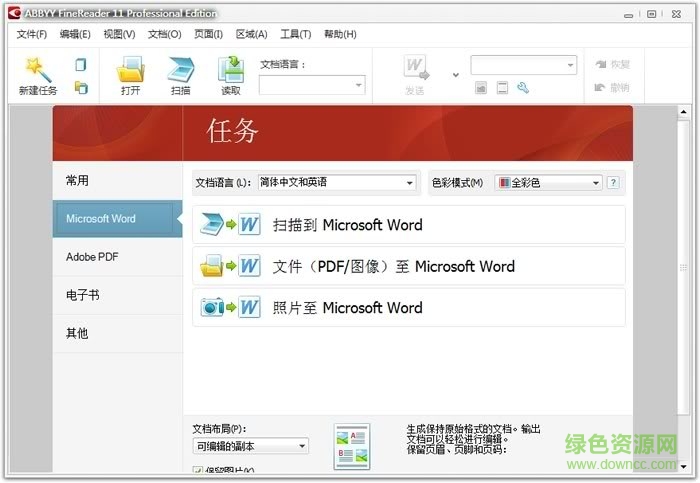The height and width of the screenshot is (483, 700).
Task: Expand the 色彩模式 dropdown showing 全彩色
Action: coord(549,183)
